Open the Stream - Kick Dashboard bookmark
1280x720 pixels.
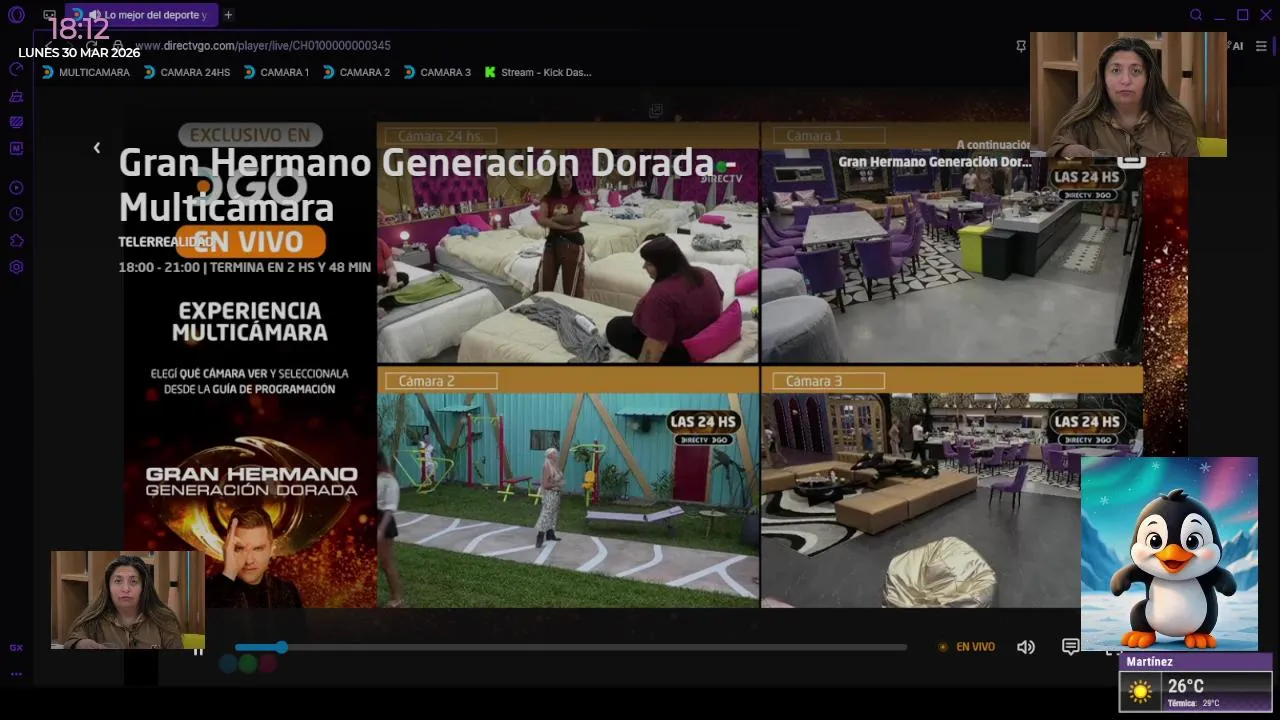click(x=538, y=72)
